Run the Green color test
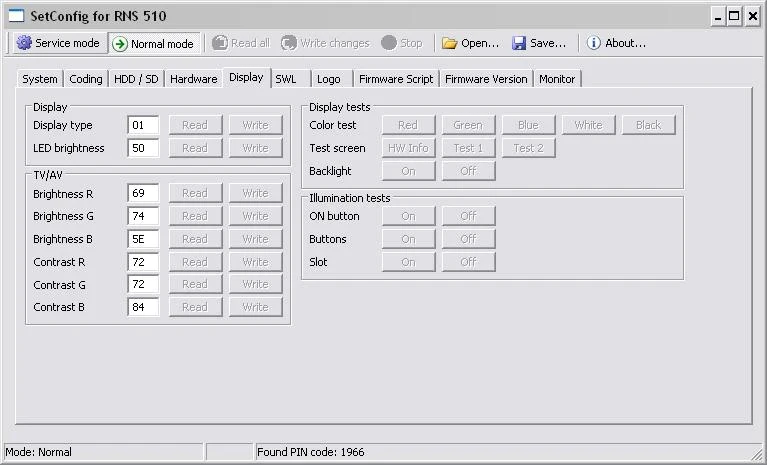Screen dimensions: 767x465 pos(469,125)
